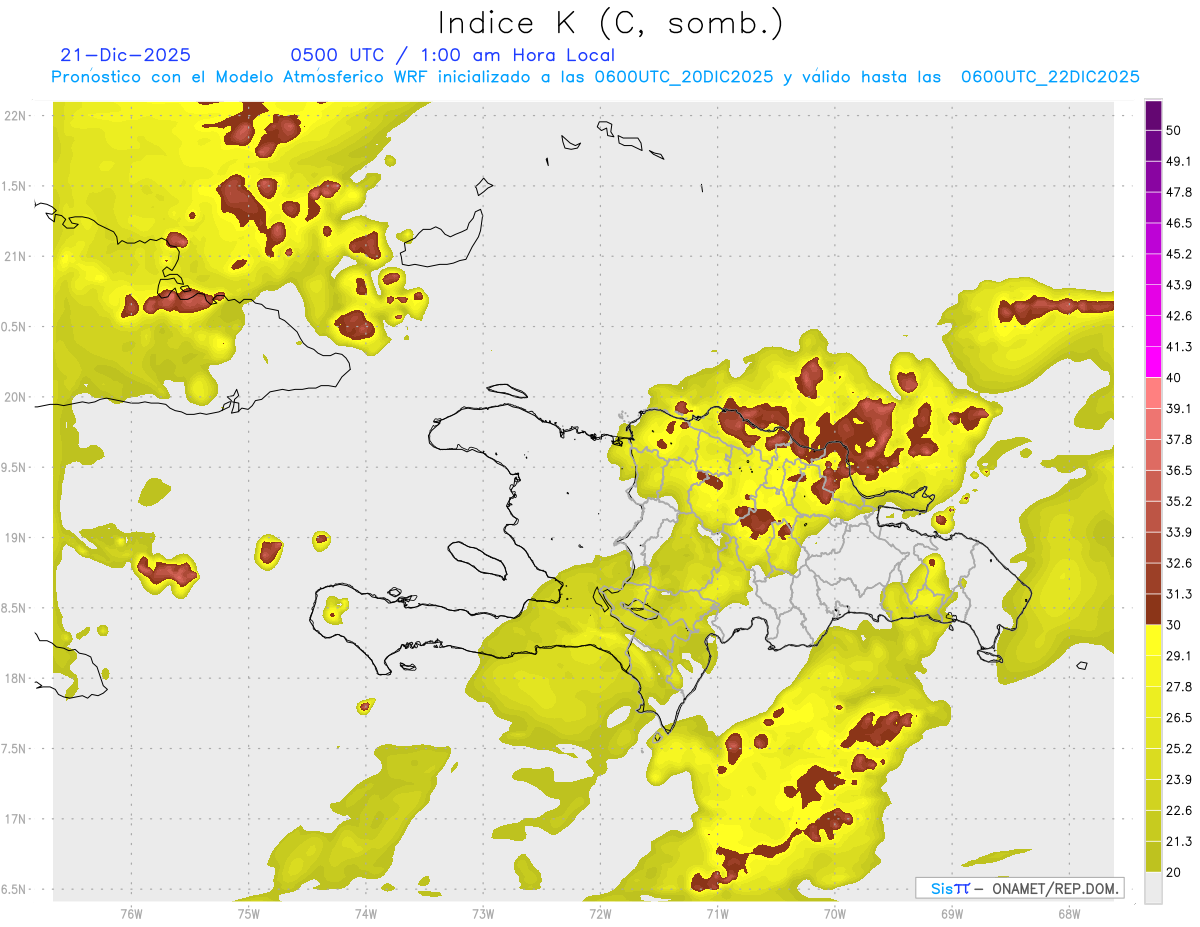Click the colorbar label '47.8'
The image size is (1200, 927).
coord(1178,192)
